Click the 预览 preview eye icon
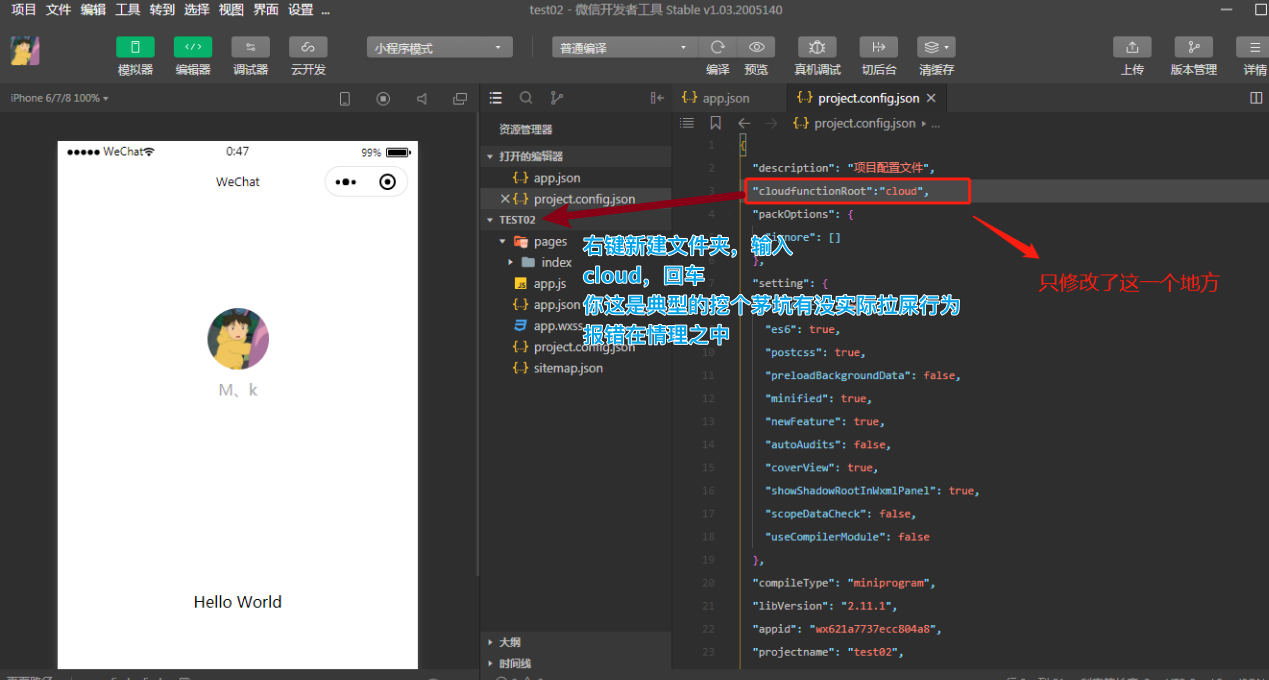 pos(757,48)
